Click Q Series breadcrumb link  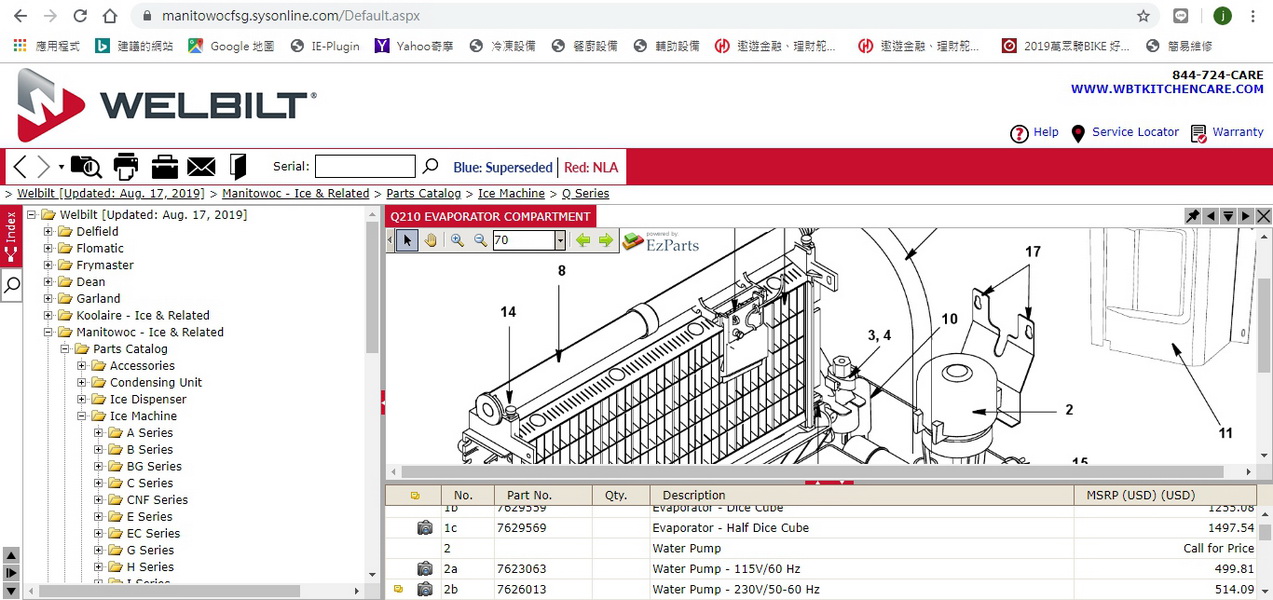click(585, 193)
